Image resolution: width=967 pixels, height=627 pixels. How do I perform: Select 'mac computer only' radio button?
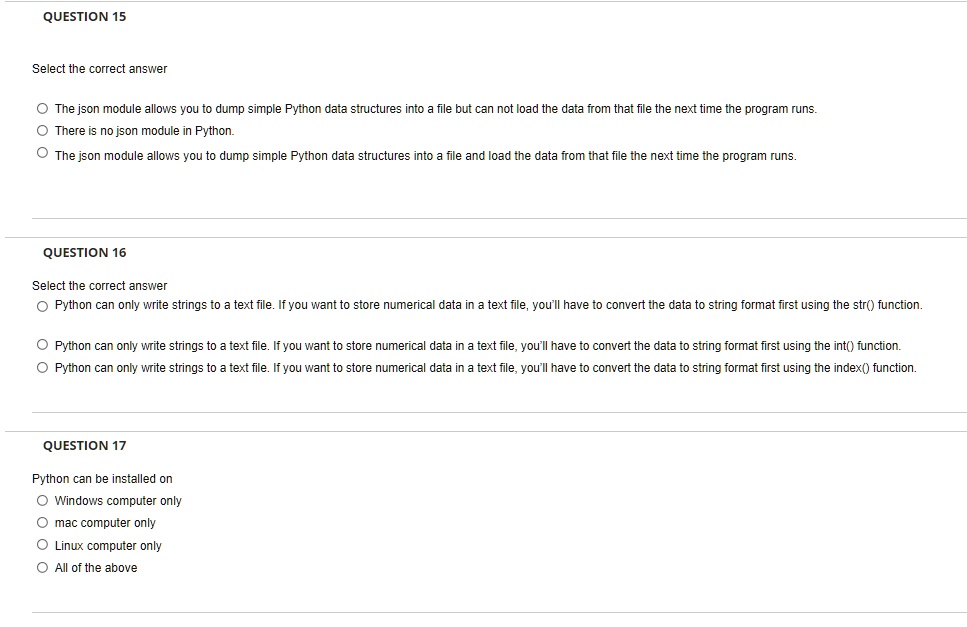click(x=42, y=522)
